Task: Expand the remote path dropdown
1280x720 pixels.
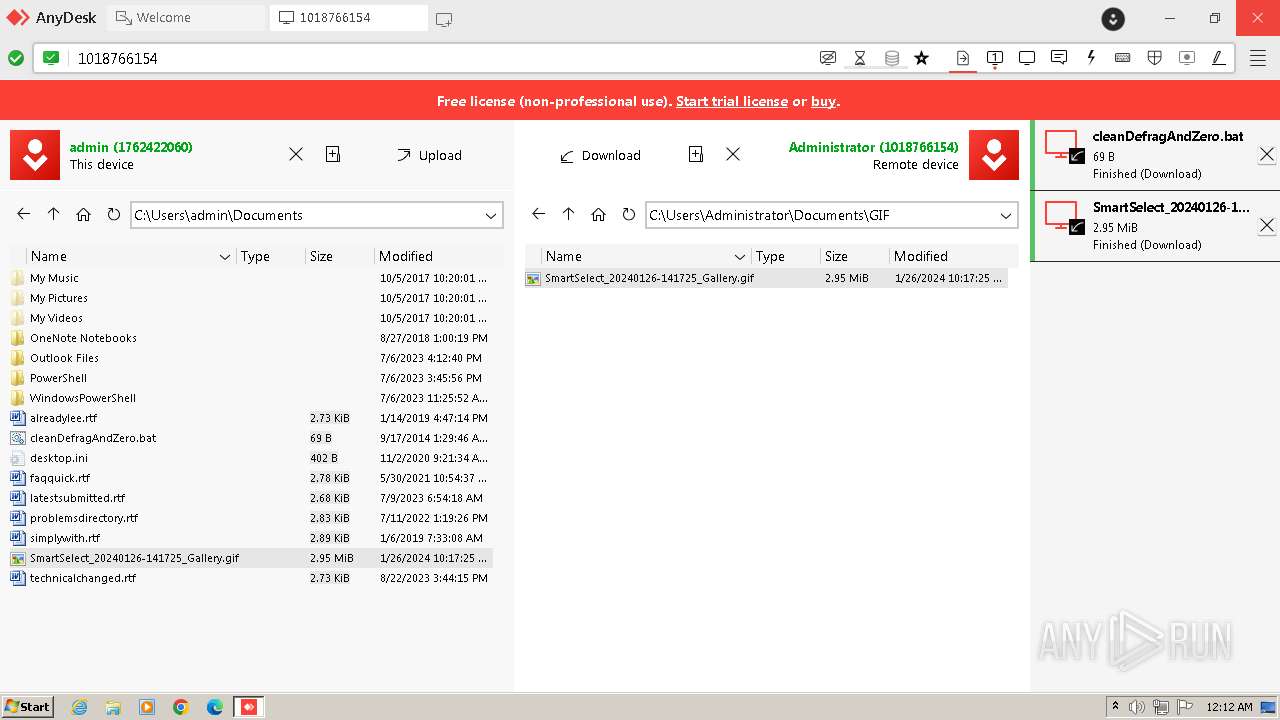Action: coord(1006,215)
